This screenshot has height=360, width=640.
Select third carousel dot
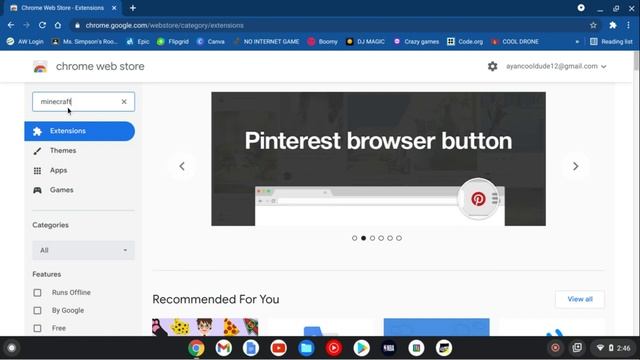point(372,238)
